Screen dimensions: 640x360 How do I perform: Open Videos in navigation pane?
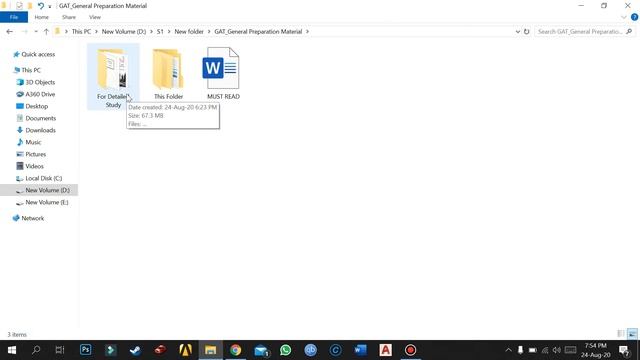click(34, 166)
